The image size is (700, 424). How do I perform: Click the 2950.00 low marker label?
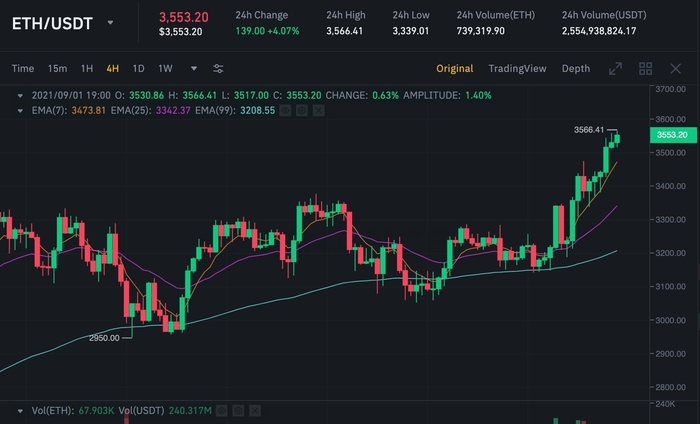click(x=104, y=338)
